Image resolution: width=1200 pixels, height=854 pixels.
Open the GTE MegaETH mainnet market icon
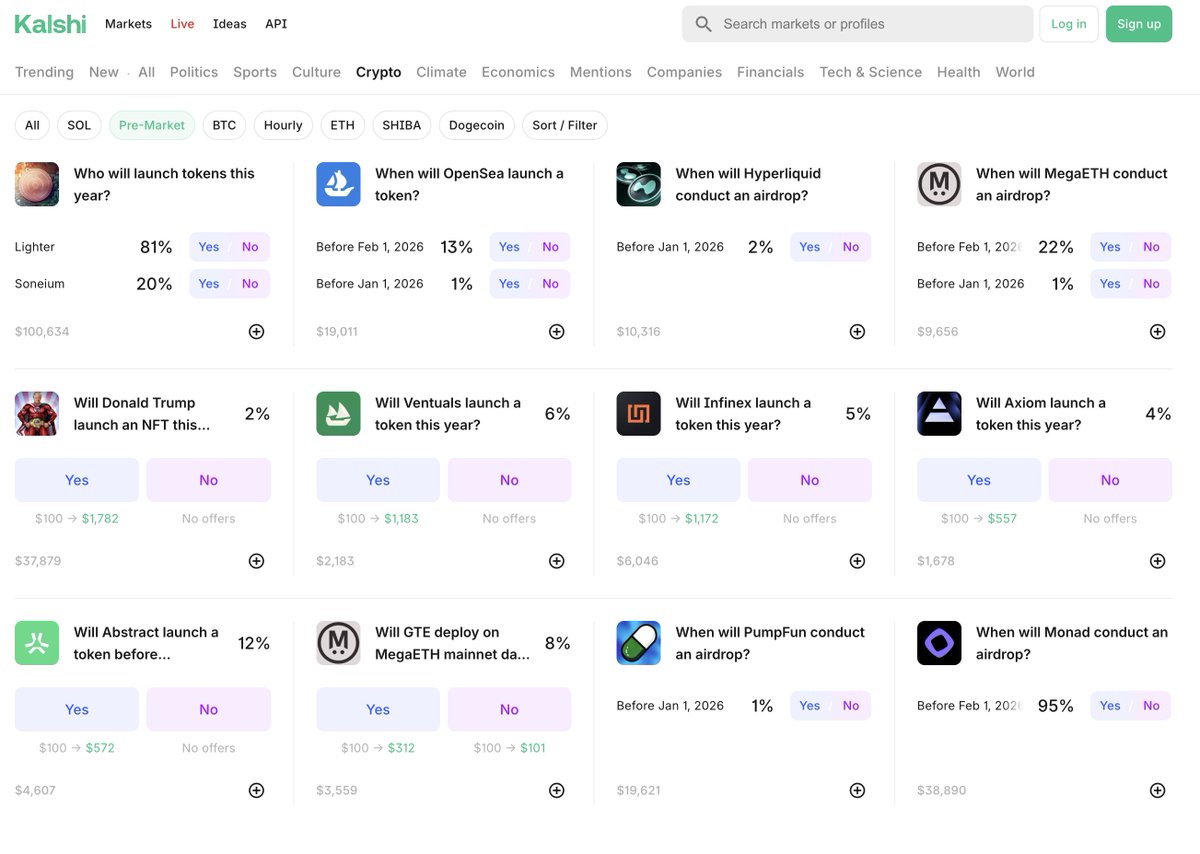(x=338, y=643)
